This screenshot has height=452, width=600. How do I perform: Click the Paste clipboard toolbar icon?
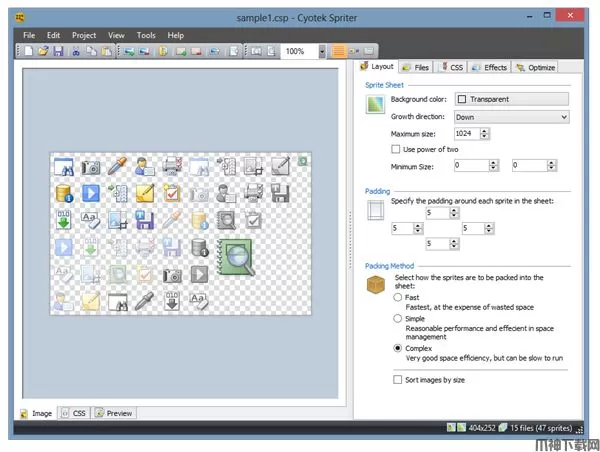click(106, 51)
